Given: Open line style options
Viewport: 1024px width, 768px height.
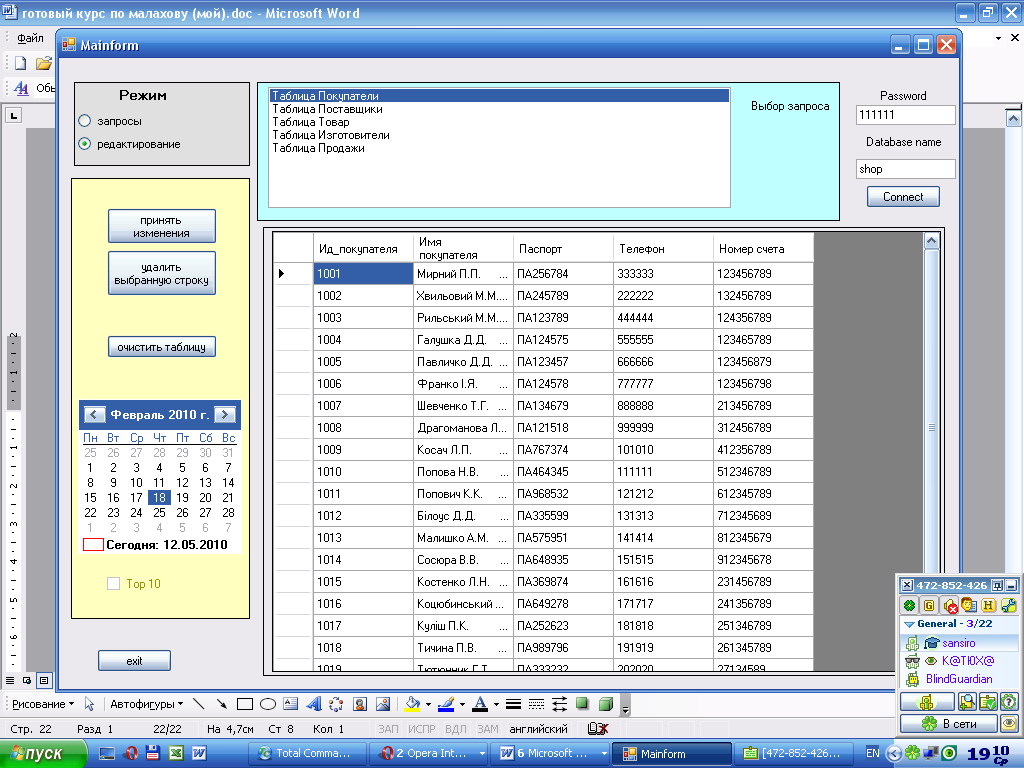Looking at the screenshot, I should 513,704.
